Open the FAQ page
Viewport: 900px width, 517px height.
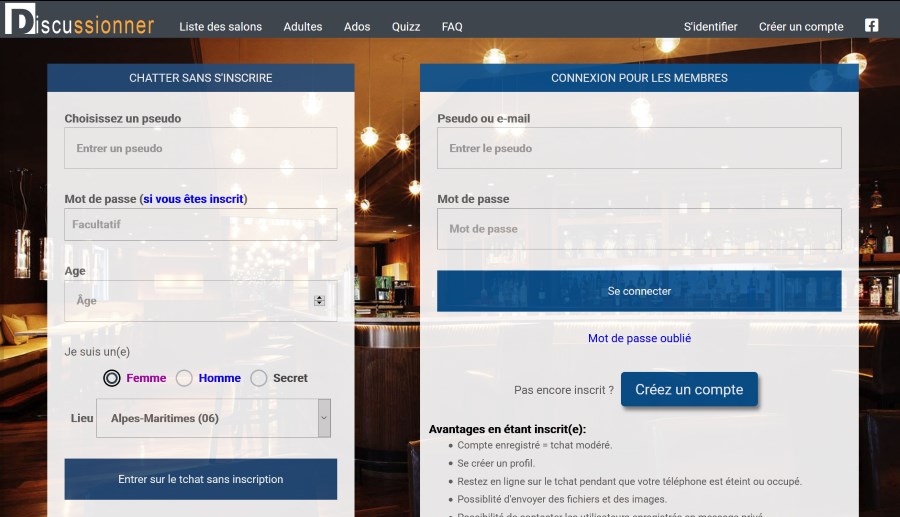(452, 26)
